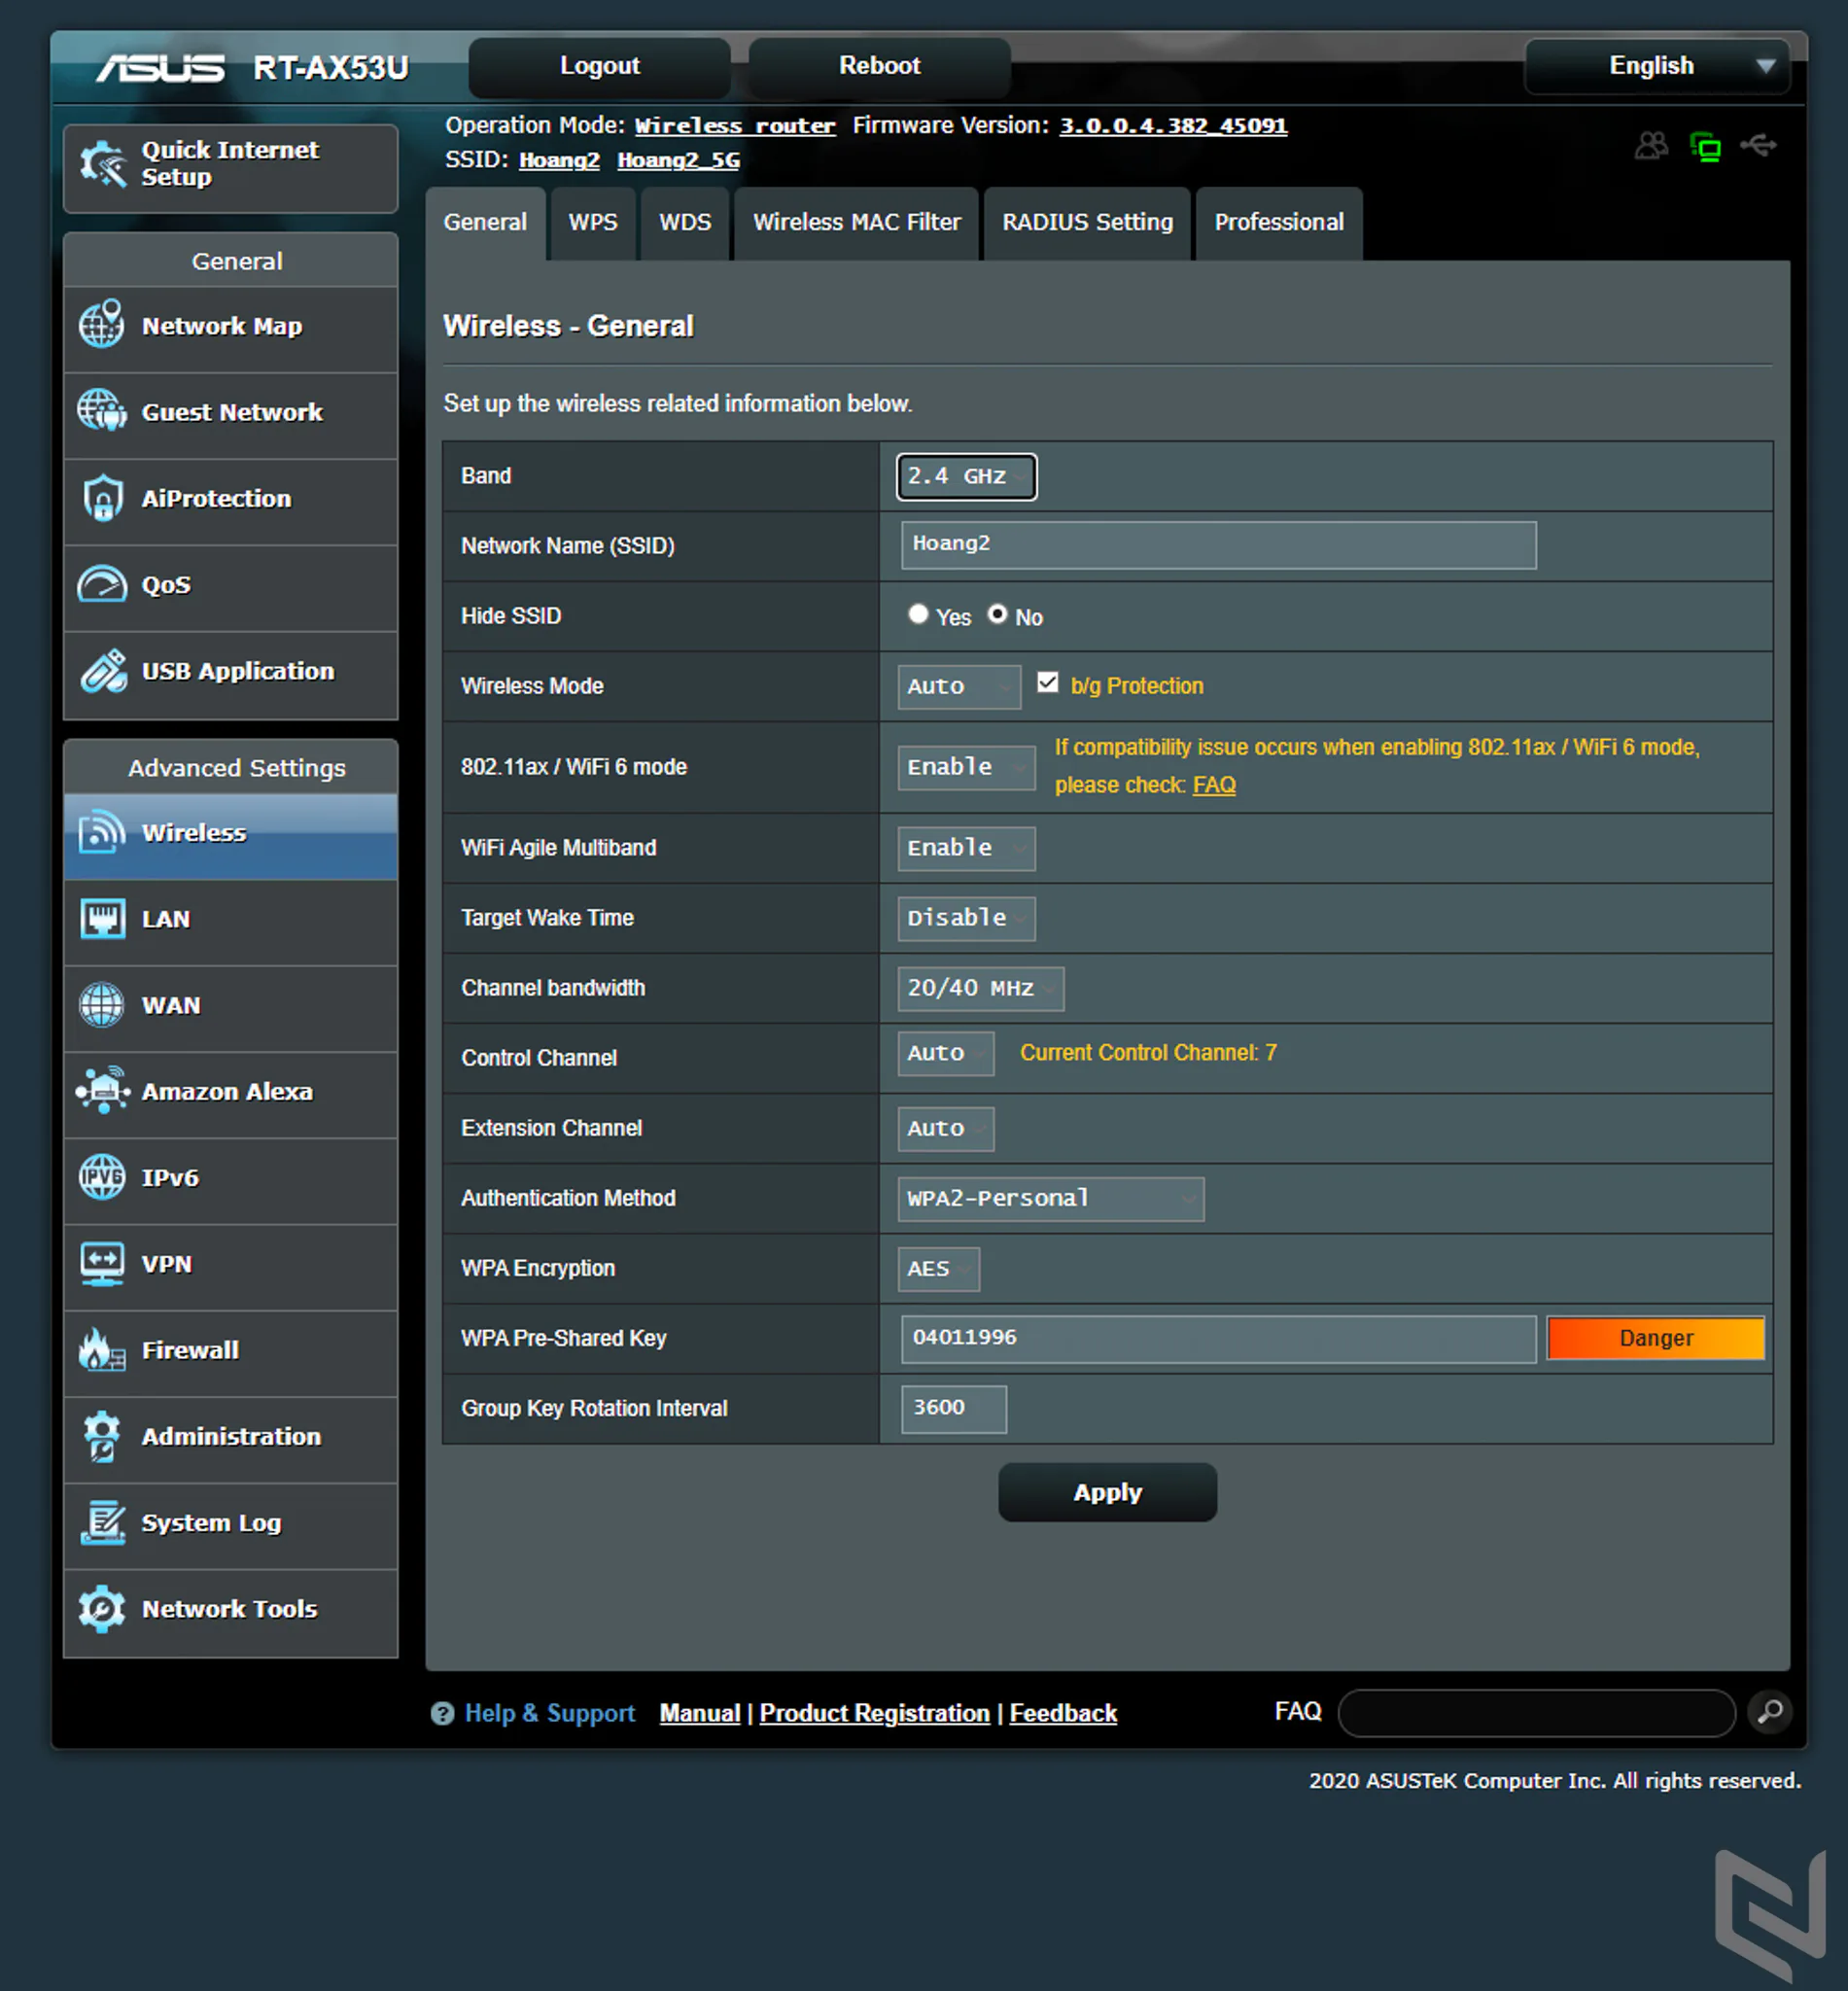Click the Reboot button
Viewport: 1848px width, 1991px height.
point(879,66)
